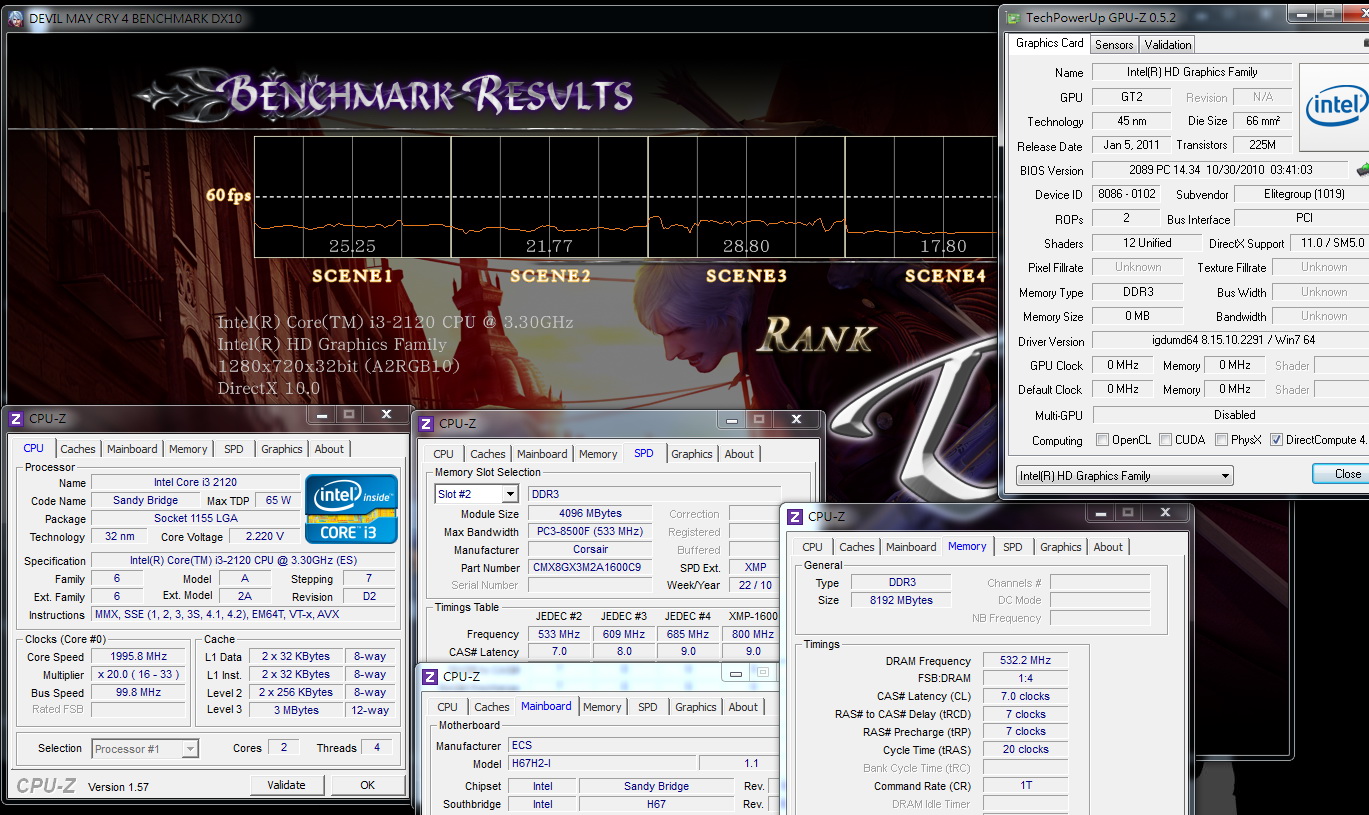Click the Devil May Cry 4 benchmark window icon
The image size is (1369, 815).
17,18
